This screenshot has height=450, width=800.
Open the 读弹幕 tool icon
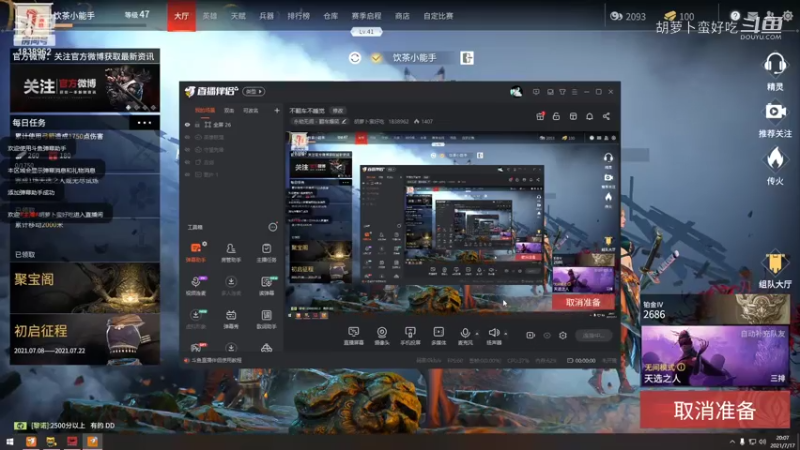(x=266, y=285)
